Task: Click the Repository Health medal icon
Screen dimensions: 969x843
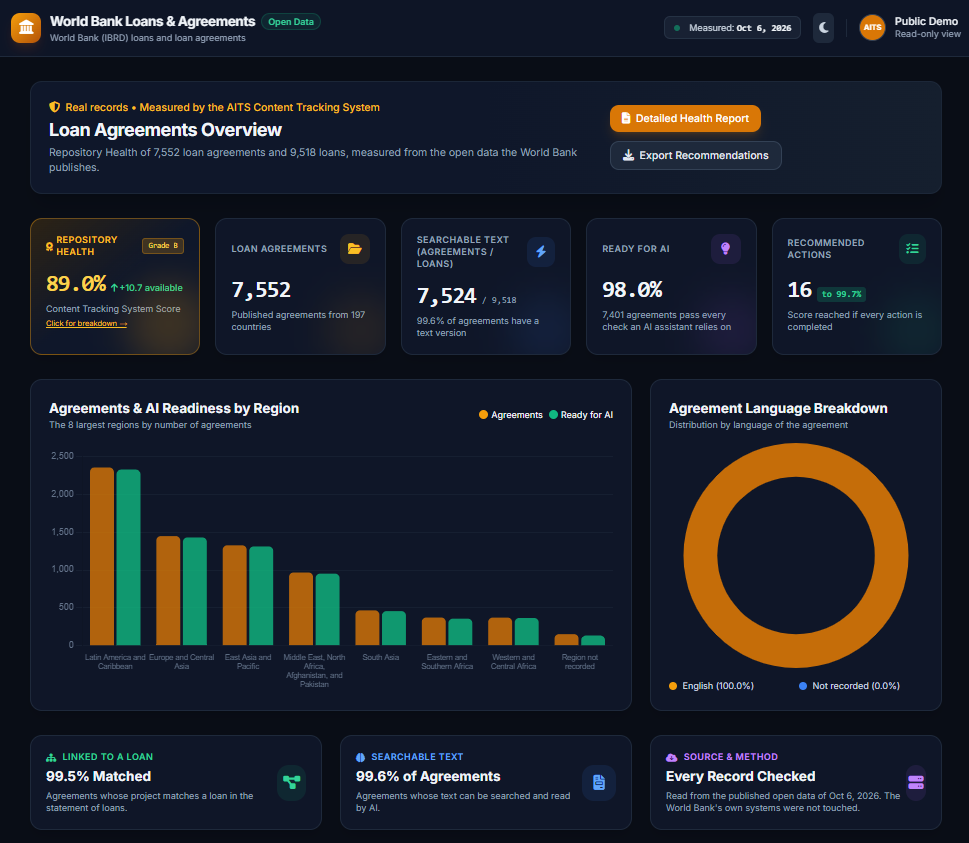Action: pyautogui.click(x=49, y=247)
